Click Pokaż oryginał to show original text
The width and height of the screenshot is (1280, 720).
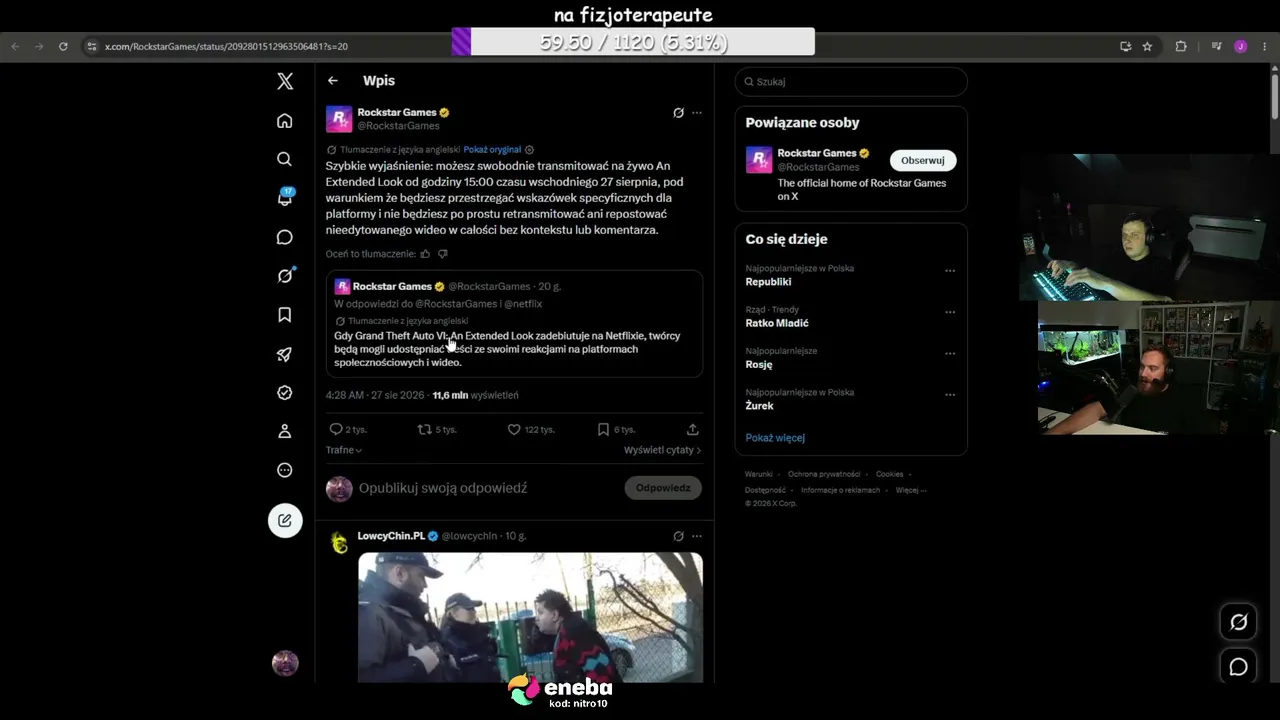coord(492,150)
